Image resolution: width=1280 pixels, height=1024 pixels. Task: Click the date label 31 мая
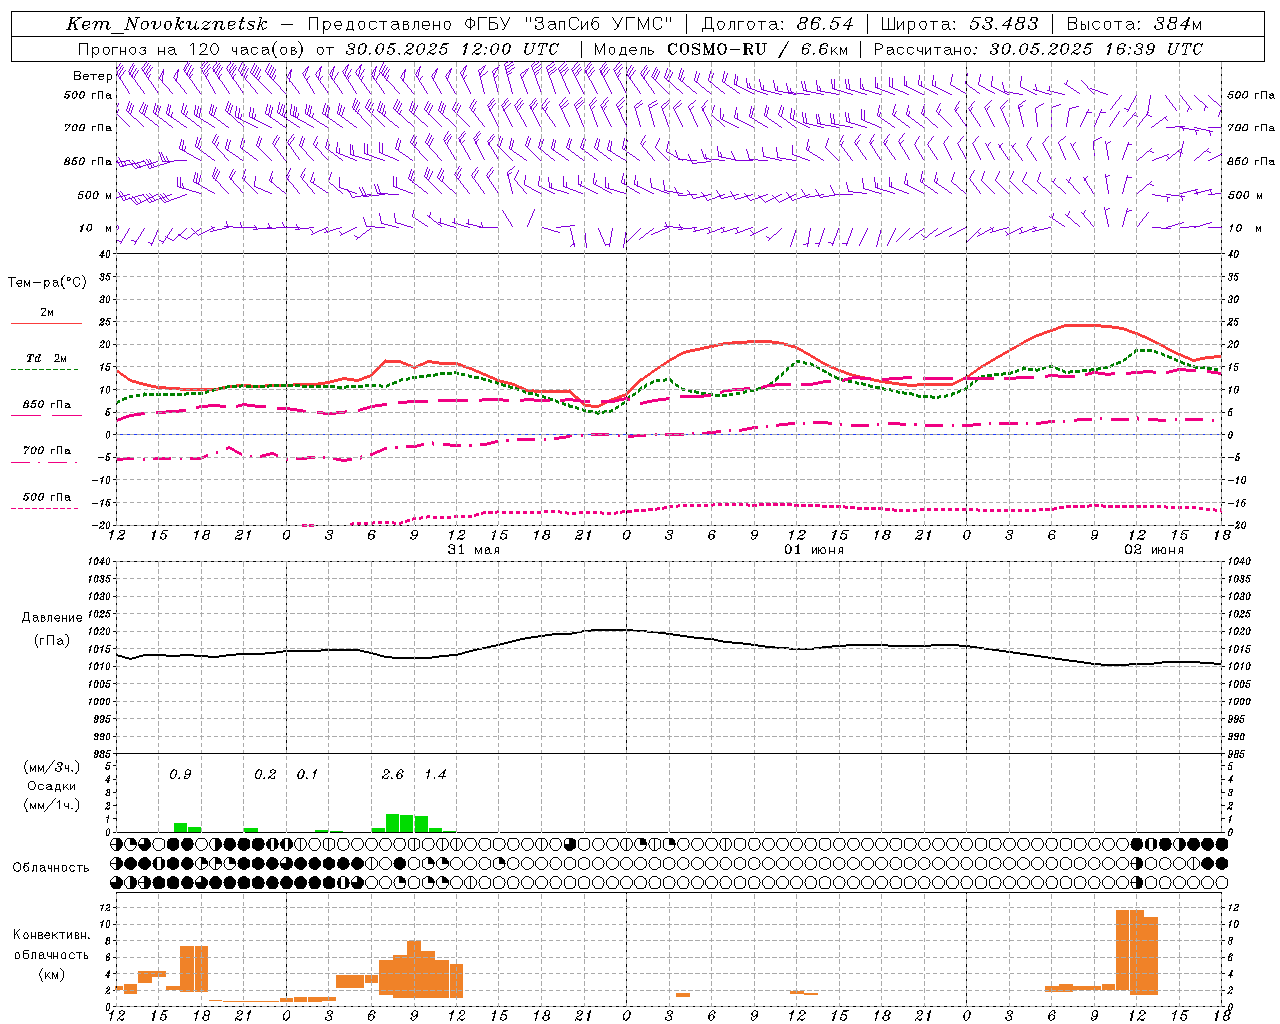[473, 550]
